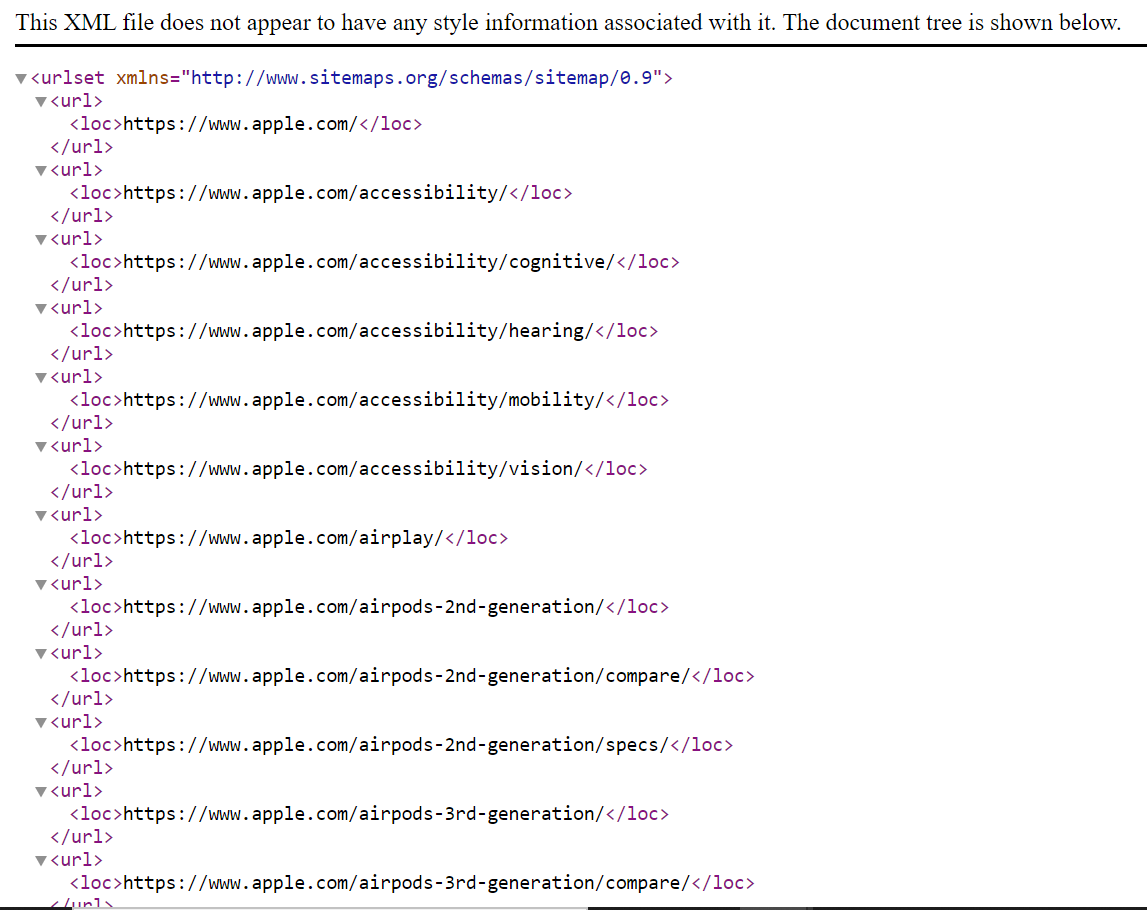Click the airpods-2nd-generation/ URL text
This screenshot has height=910, width=1147.
364,606
